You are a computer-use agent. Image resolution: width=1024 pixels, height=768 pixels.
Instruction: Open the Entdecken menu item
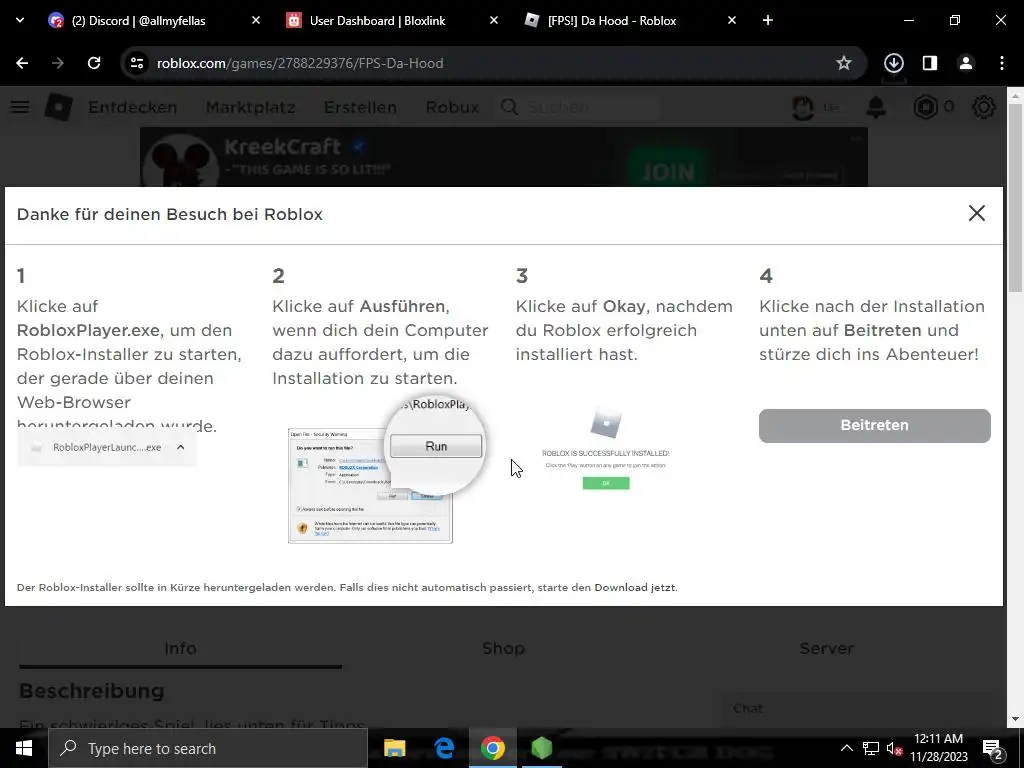[133, 107]
